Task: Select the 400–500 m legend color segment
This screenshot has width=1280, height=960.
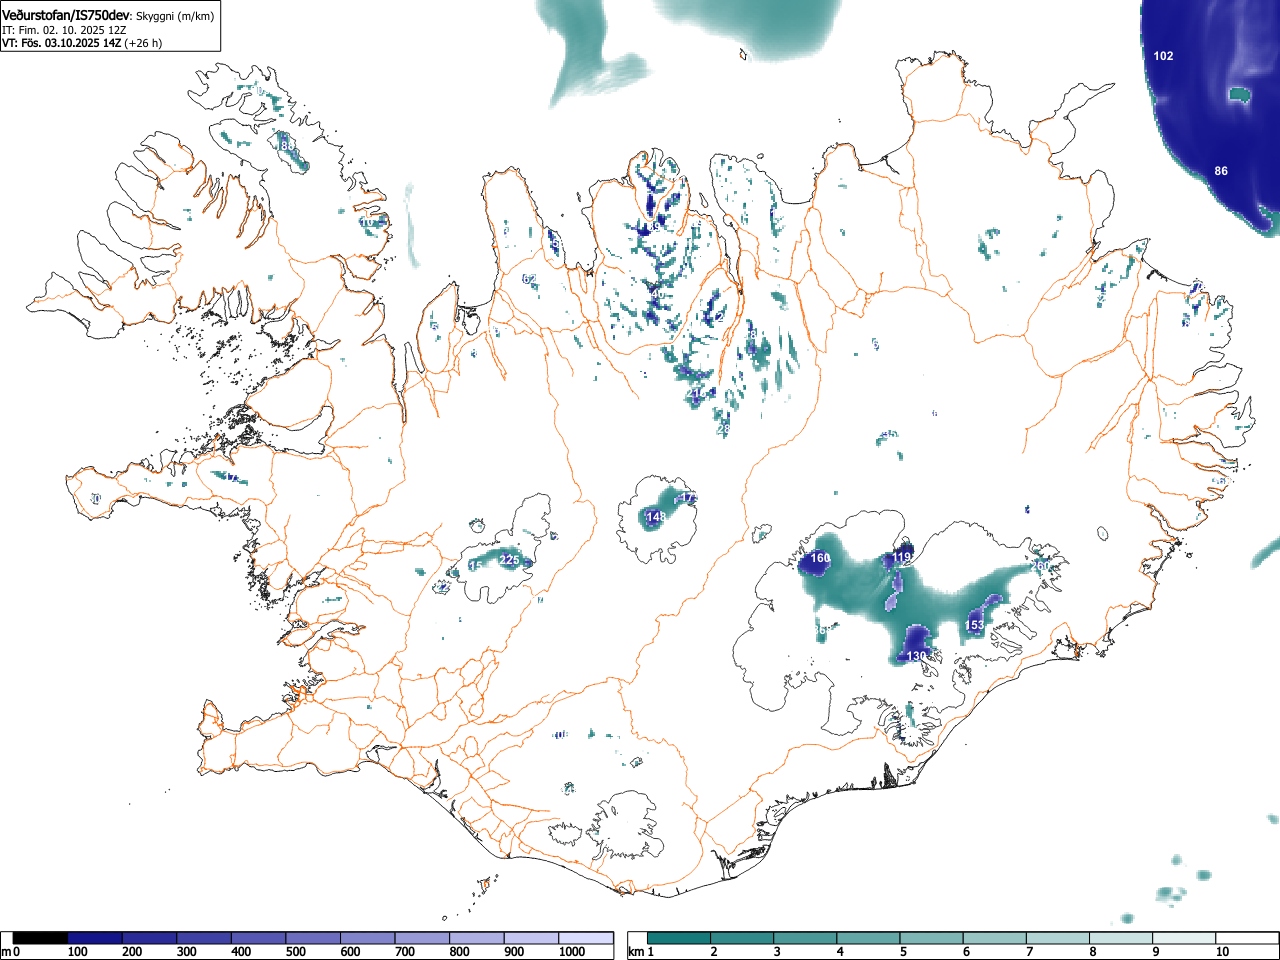Action: tap(259, 938)
